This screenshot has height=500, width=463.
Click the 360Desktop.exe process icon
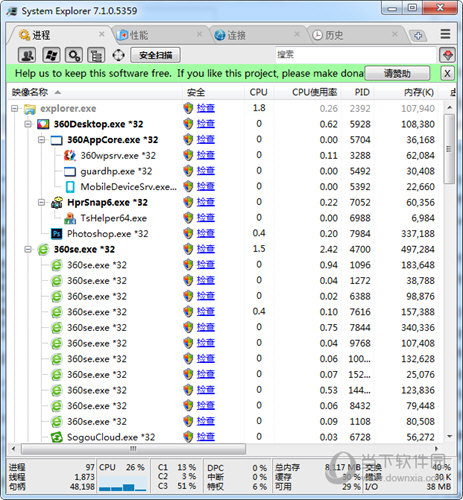[x=43, y=125]
